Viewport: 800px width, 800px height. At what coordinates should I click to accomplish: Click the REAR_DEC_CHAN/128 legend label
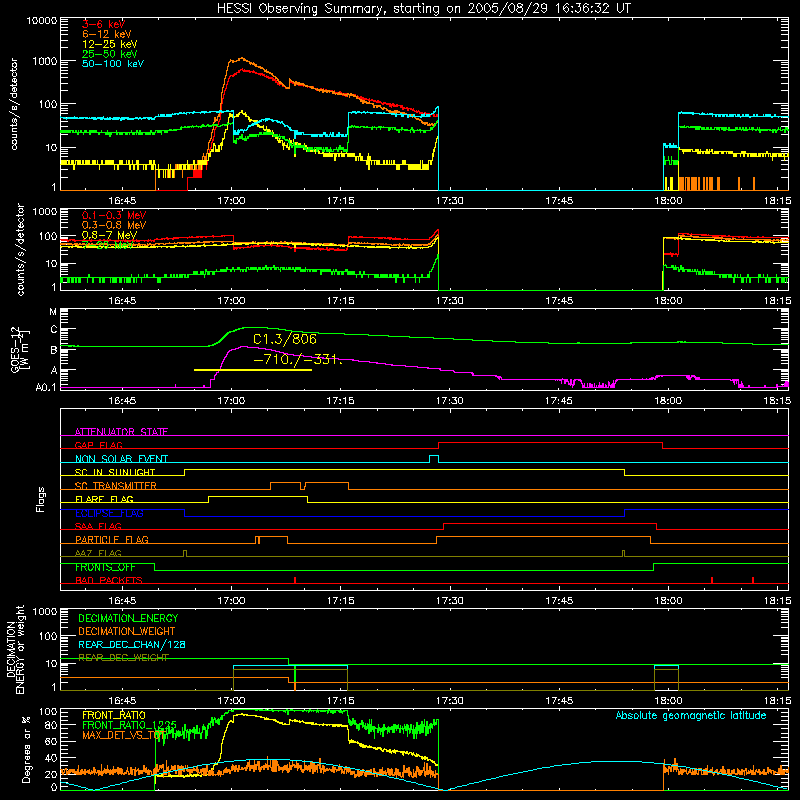click(x=132, y=644)
